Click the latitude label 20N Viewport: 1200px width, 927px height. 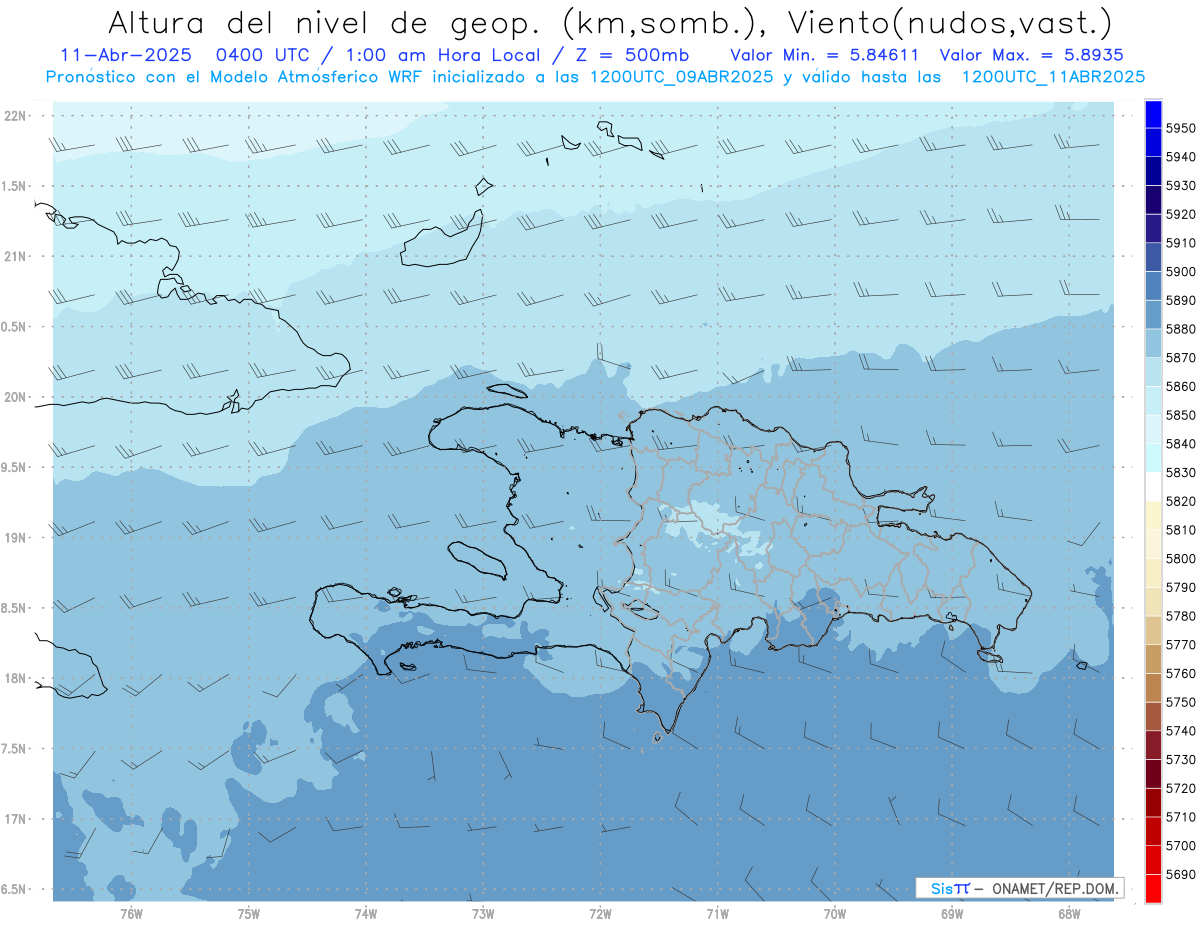(x=15, y=397)
